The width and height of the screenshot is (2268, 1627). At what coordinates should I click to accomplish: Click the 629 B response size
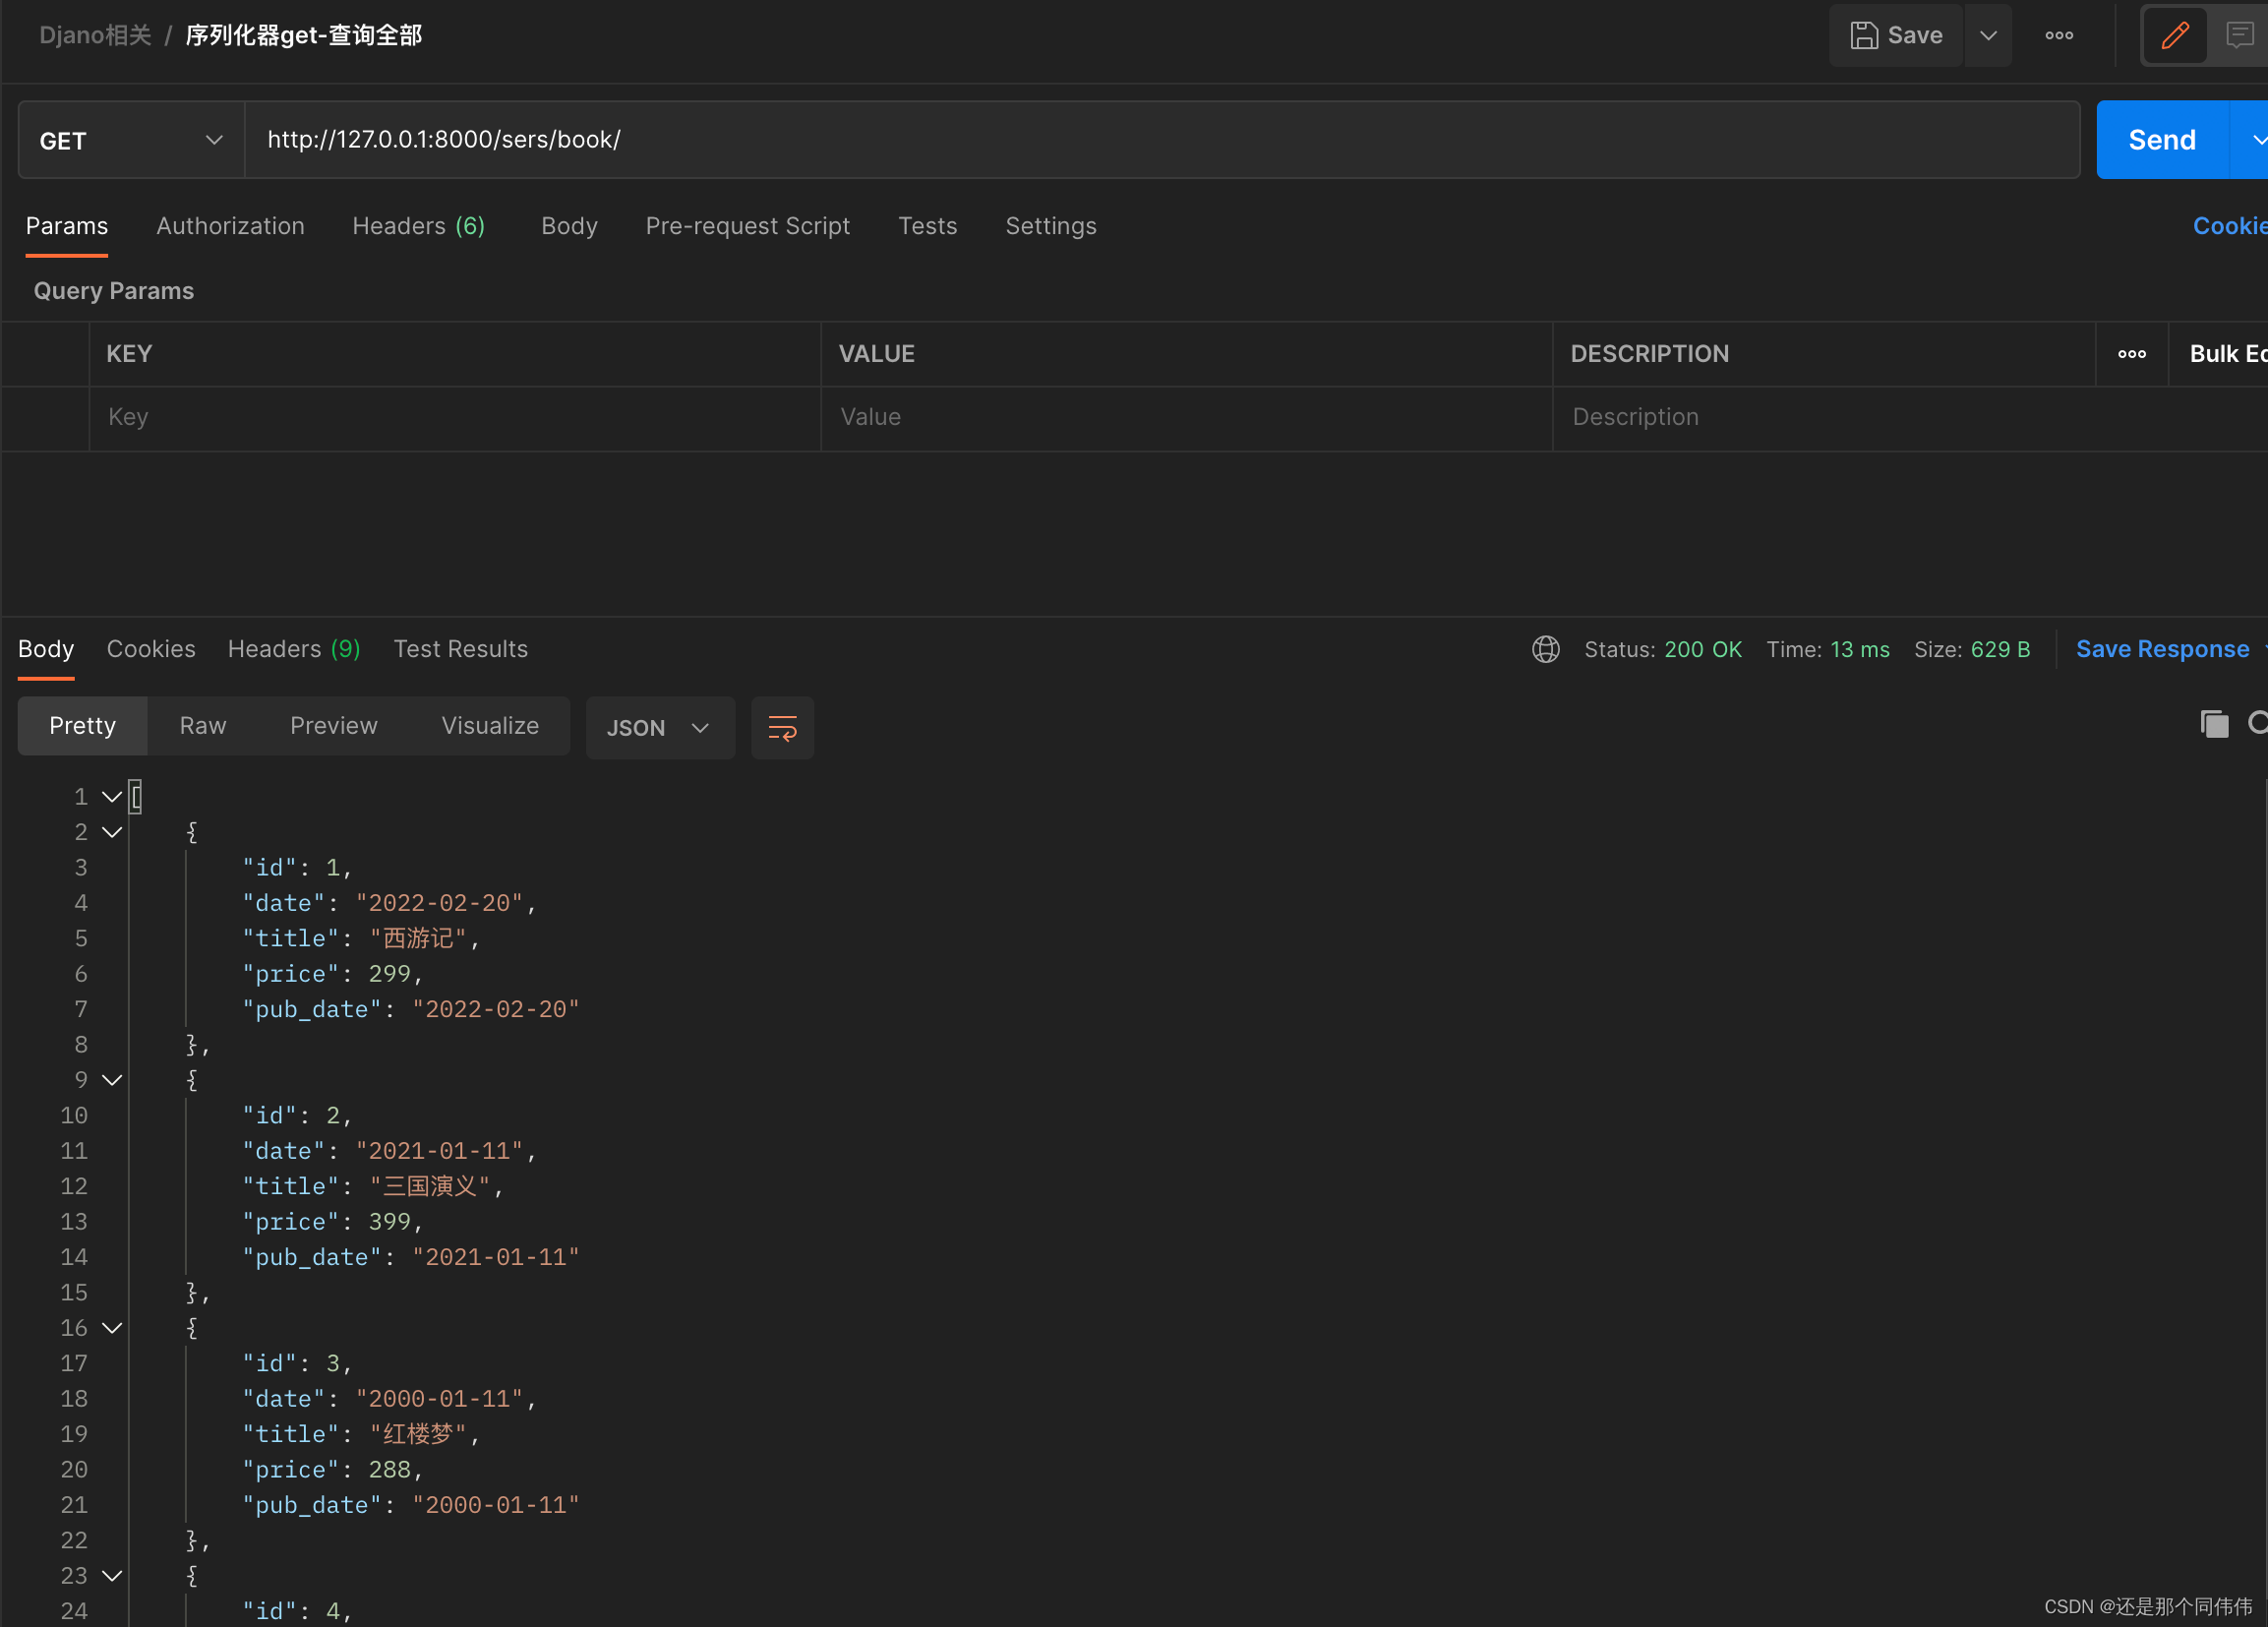coord(2000,650)
